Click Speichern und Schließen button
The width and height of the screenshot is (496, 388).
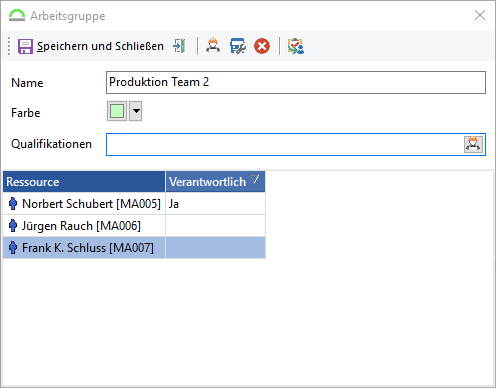[x=91, y=46]
